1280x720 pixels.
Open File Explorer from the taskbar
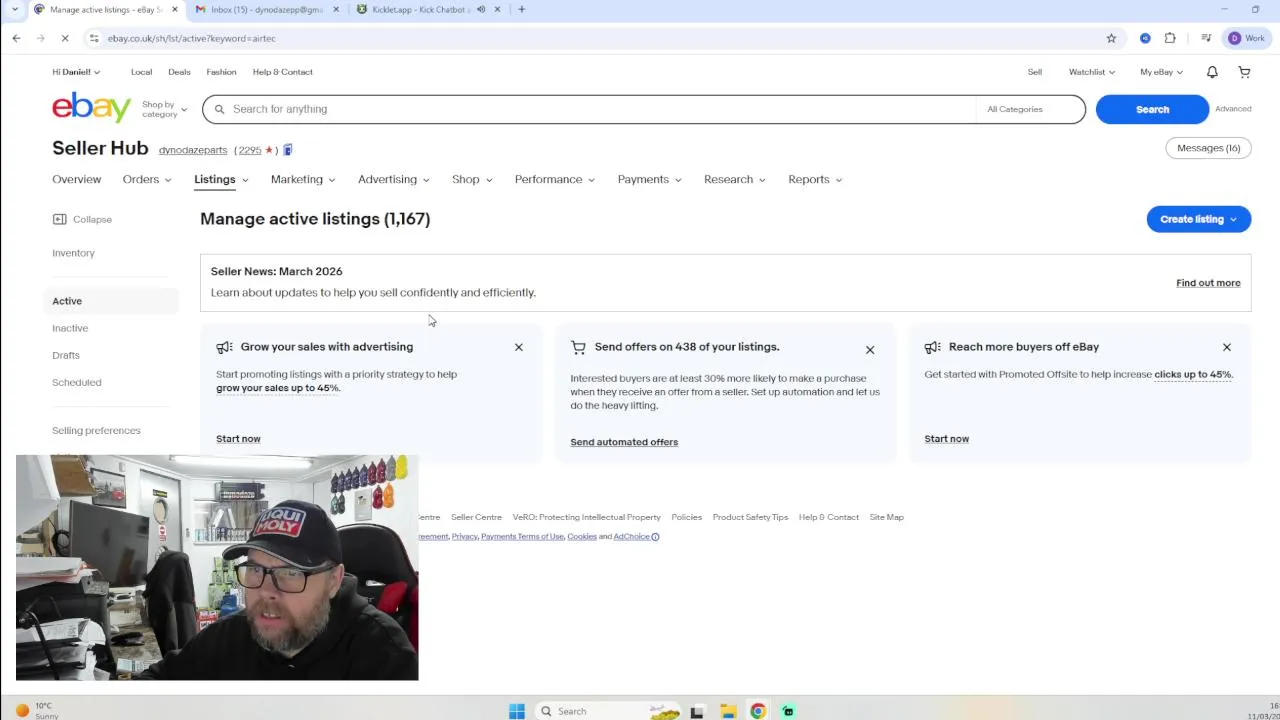pos(728,711)
